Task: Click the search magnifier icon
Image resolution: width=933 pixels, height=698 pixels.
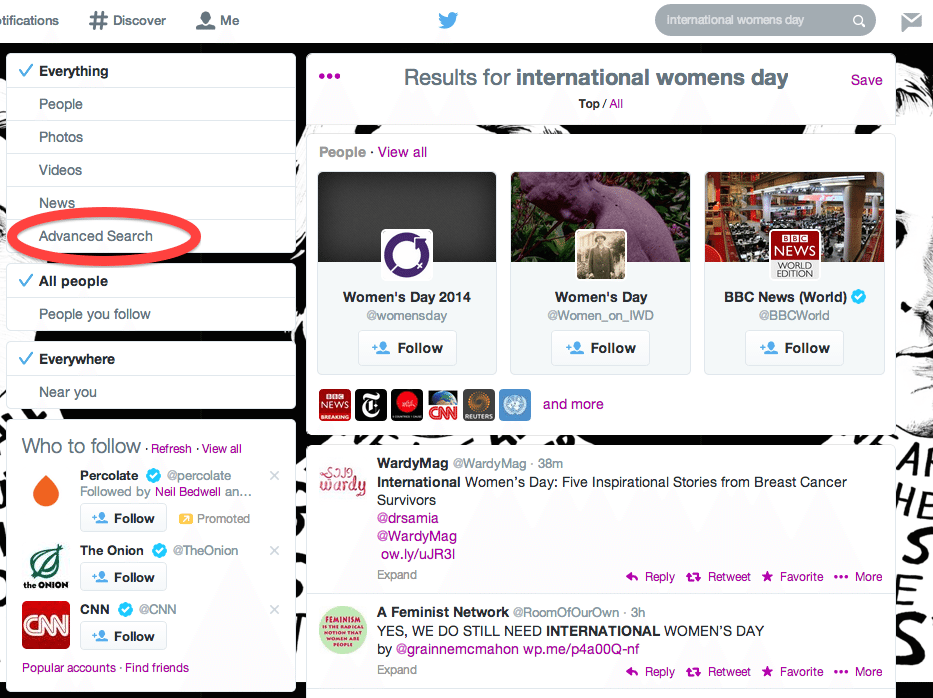Action: click(859, 21)
